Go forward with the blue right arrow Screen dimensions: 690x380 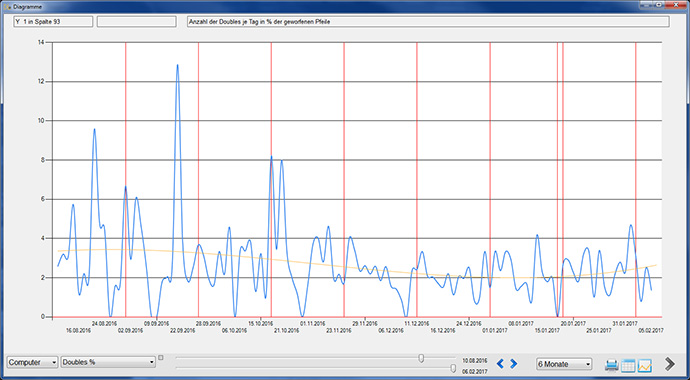point(514,364)
